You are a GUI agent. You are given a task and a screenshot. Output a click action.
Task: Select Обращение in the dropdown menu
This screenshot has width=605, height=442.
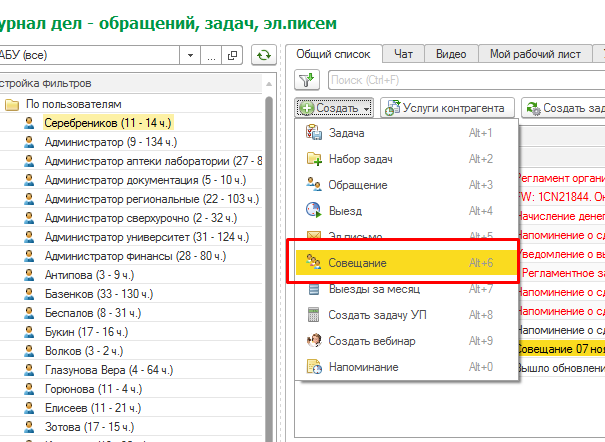[358, 185]
